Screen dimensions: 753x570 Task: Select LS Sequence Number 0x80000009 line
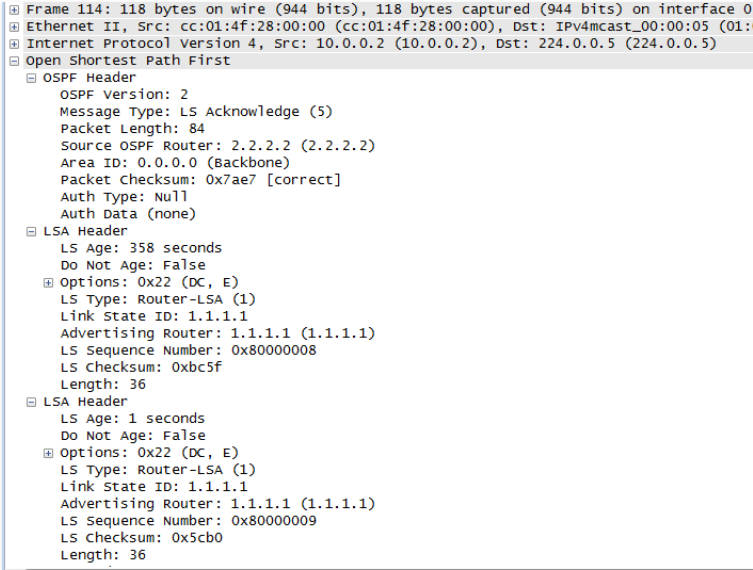188,521
